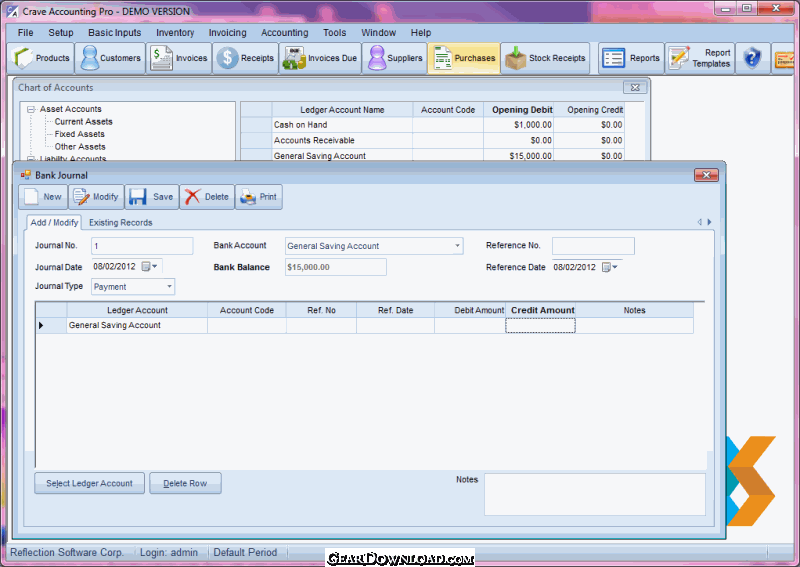Open Receipts from the toolbar

[x=245, y=58]
